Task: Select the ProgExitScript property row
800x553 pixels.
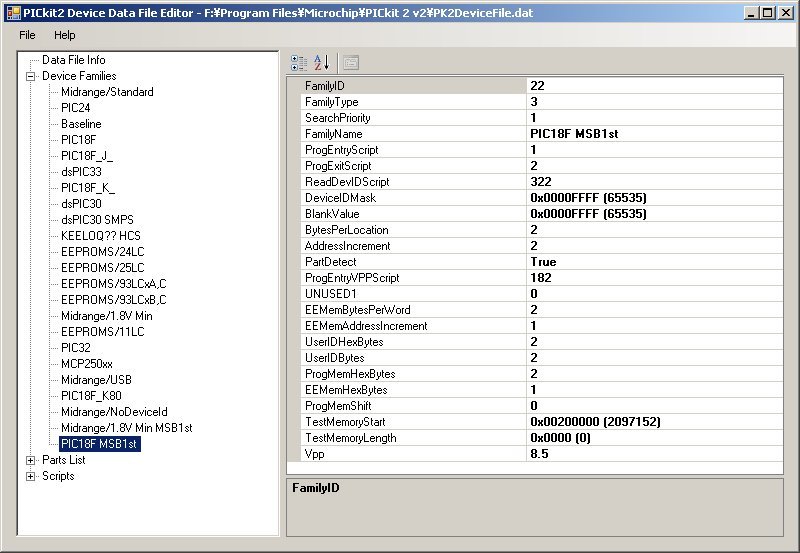Action: (542, 166)
